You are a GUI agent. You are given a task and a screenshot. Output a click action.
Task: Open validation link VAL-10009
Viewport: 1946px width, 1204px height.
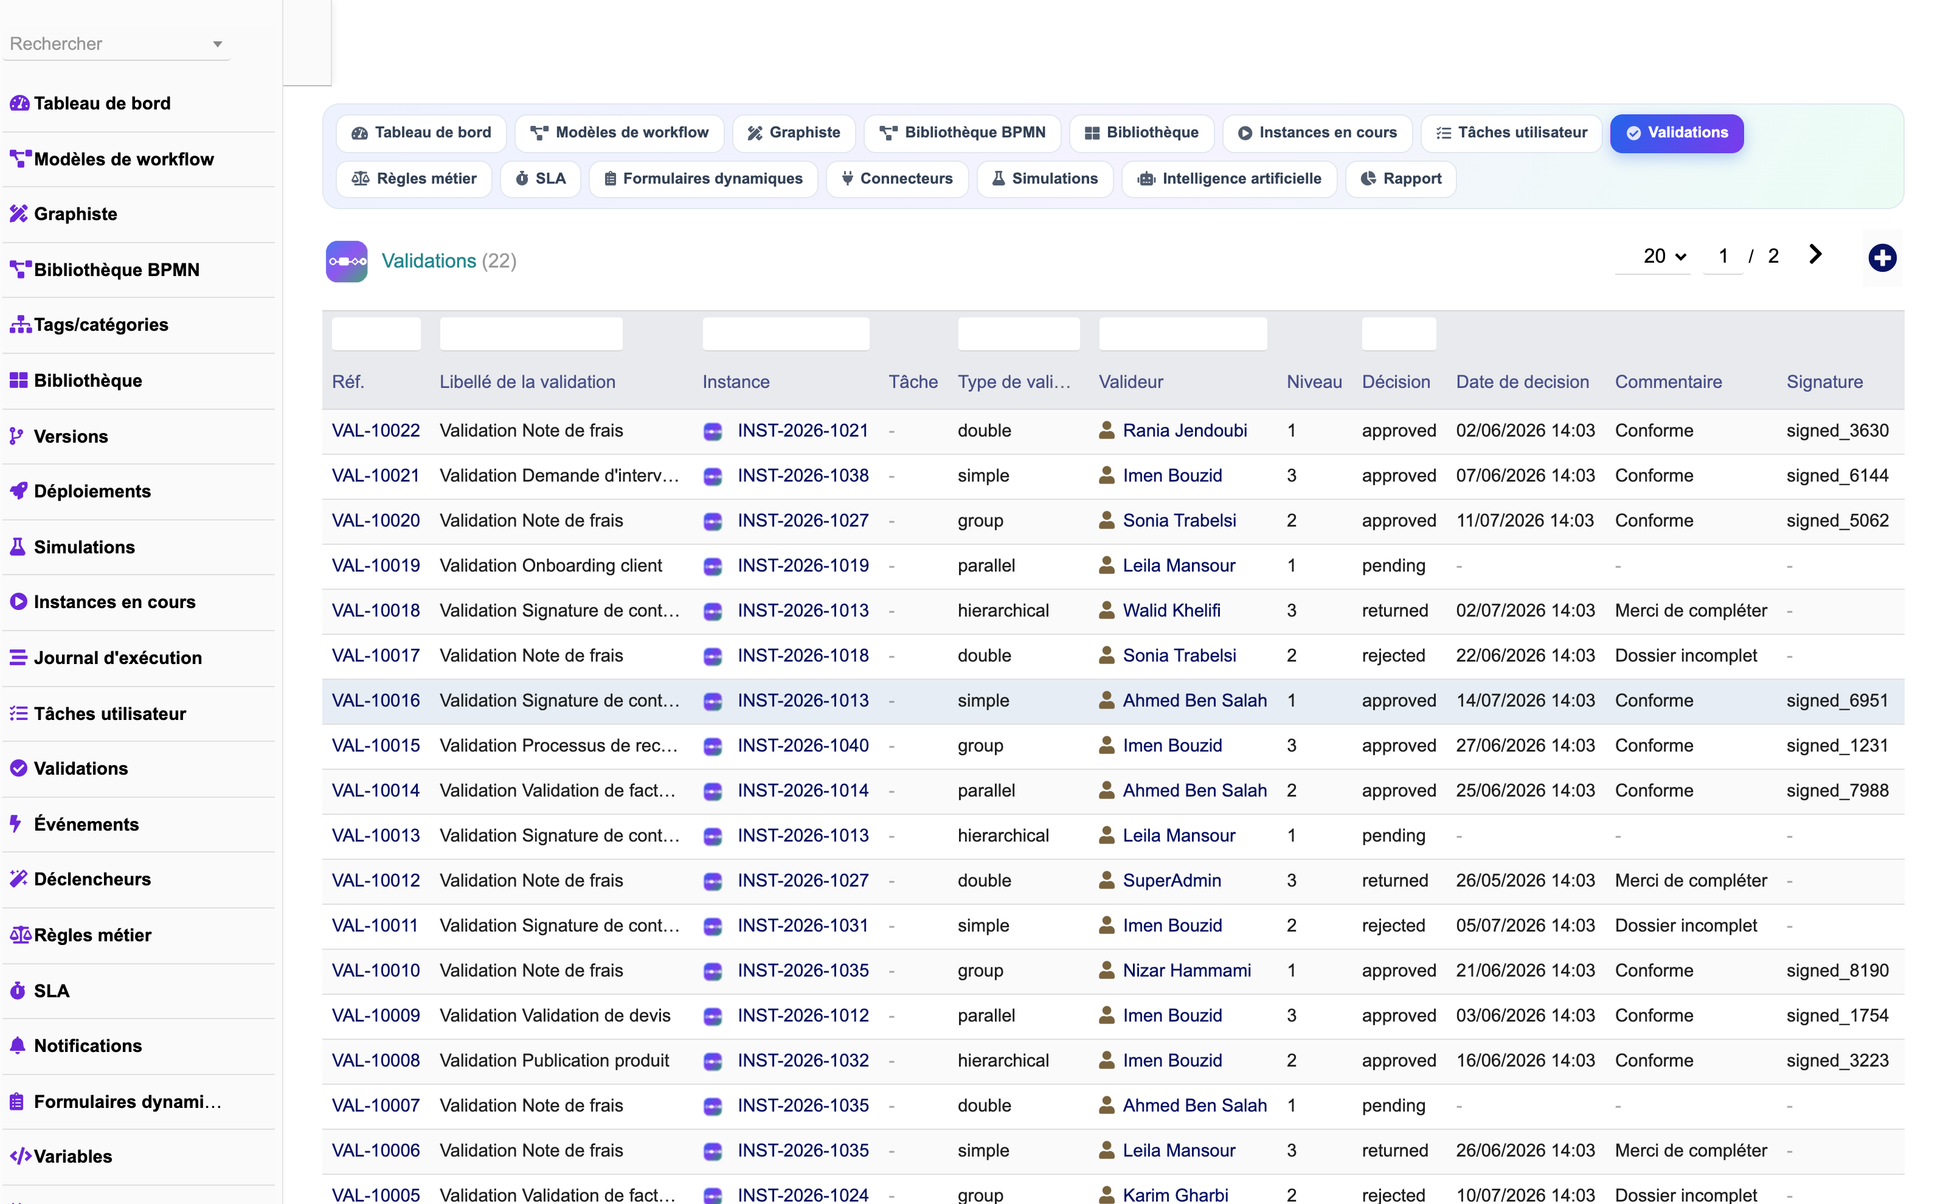click(x=376, y=1016)
